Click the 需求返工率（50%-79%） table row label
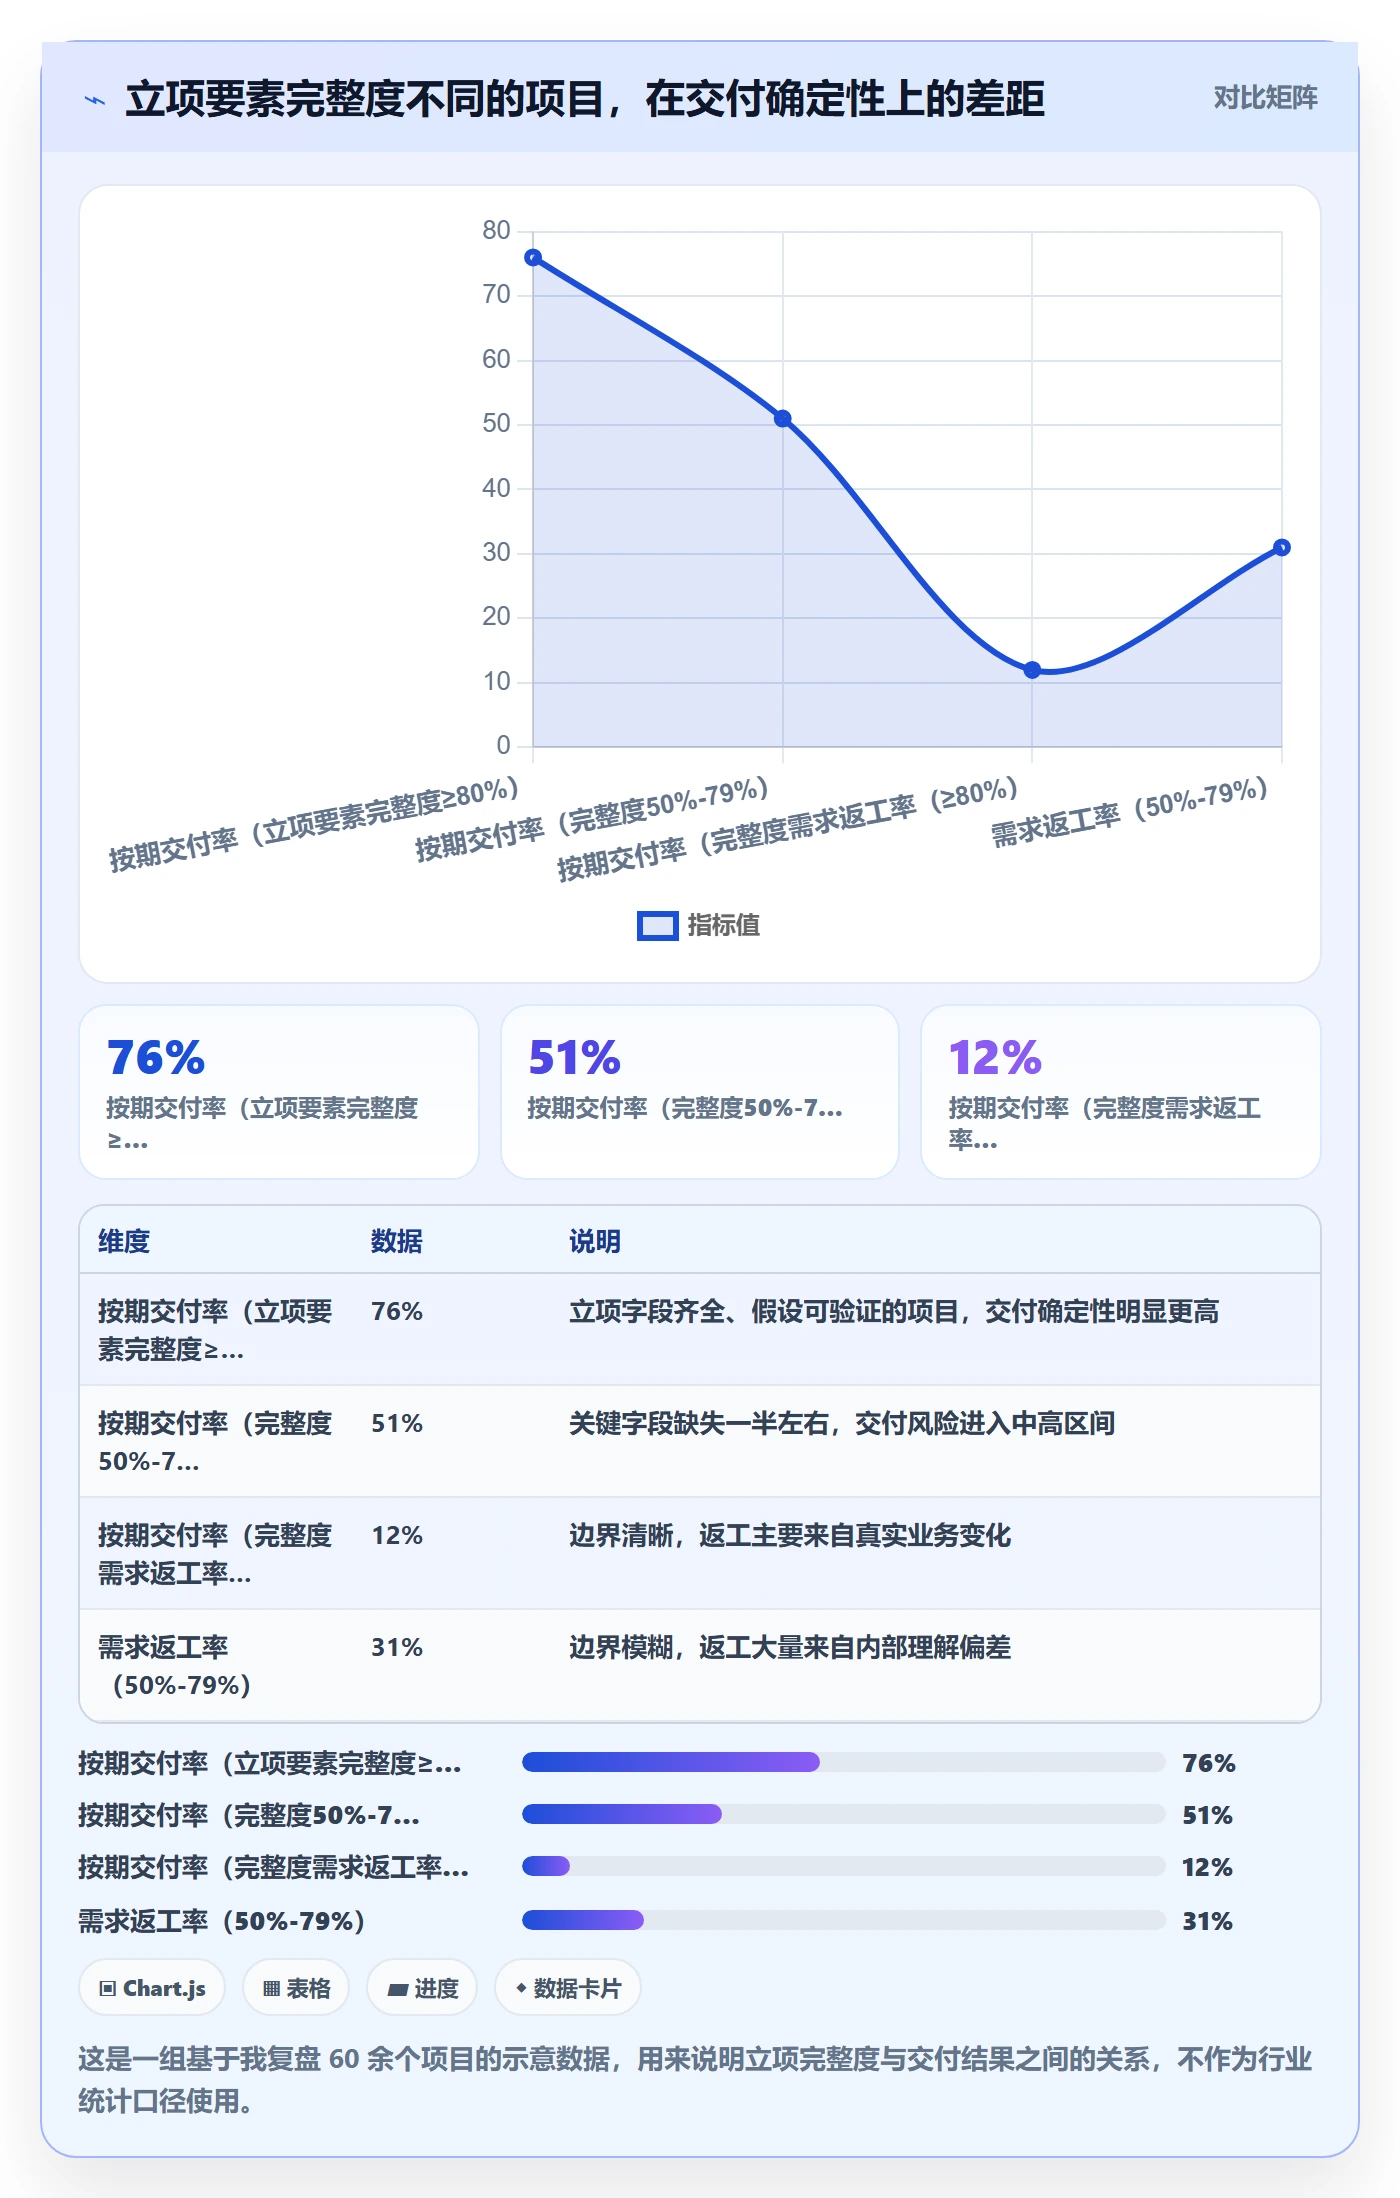 [174, 1666]
